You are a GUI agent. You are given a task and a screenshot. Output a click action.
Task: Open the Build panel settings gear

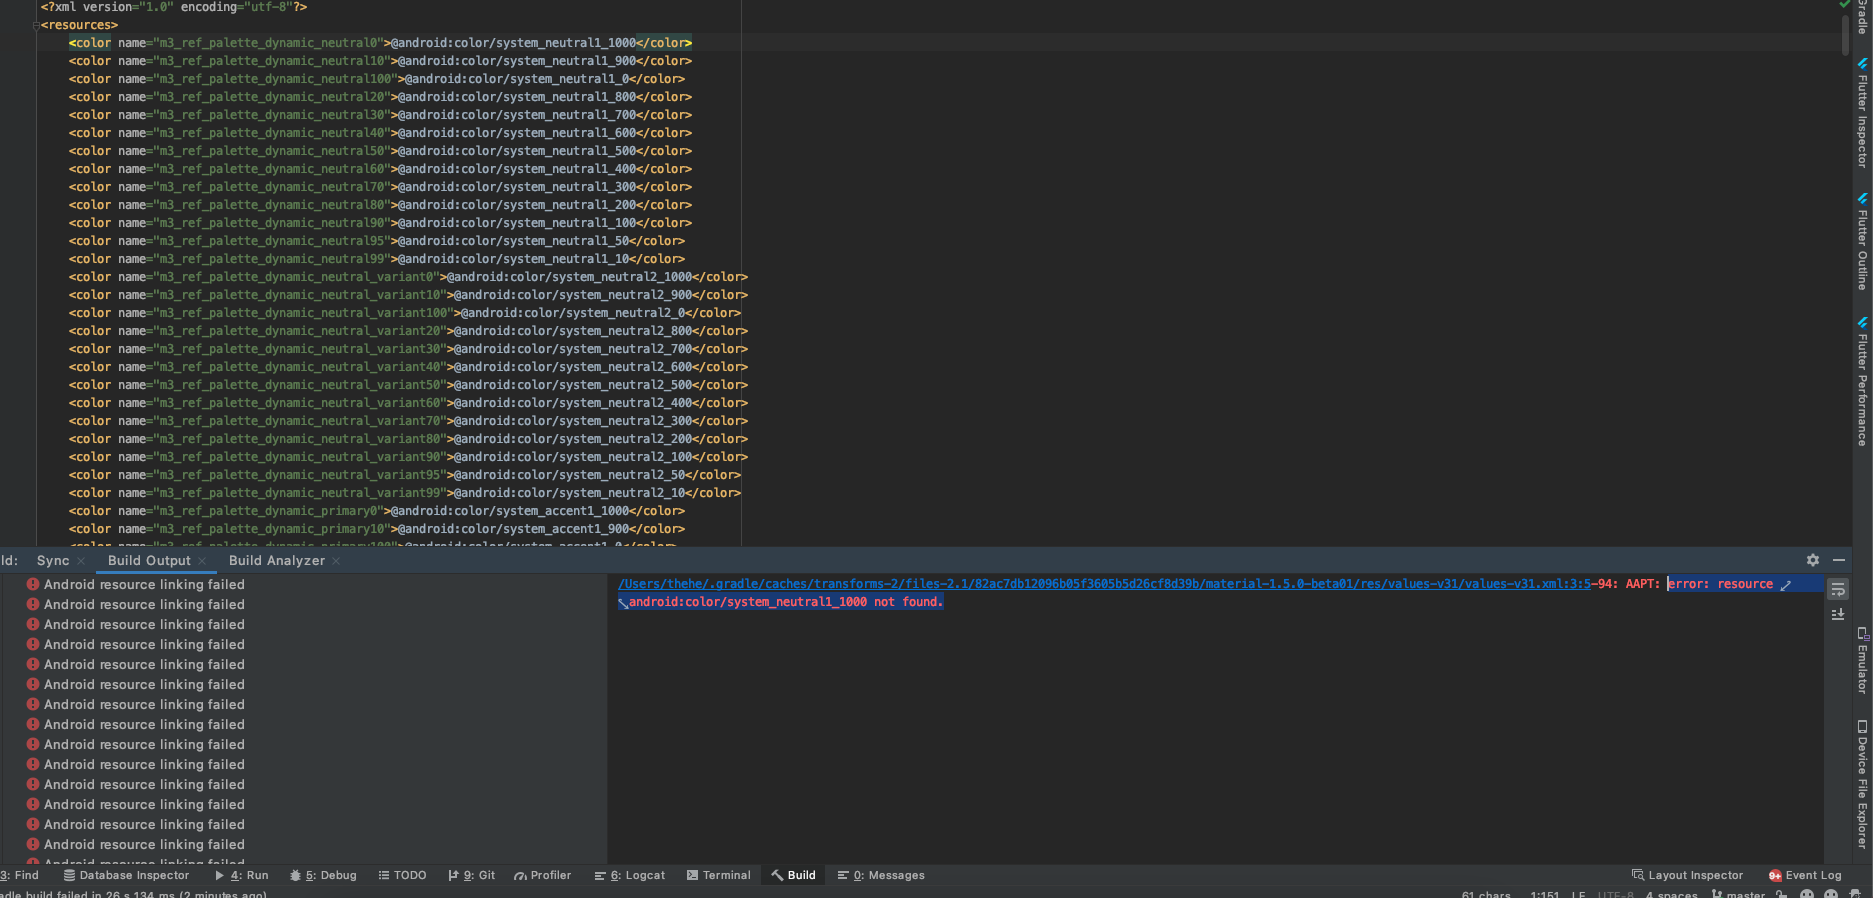(x=1813, y=560)
